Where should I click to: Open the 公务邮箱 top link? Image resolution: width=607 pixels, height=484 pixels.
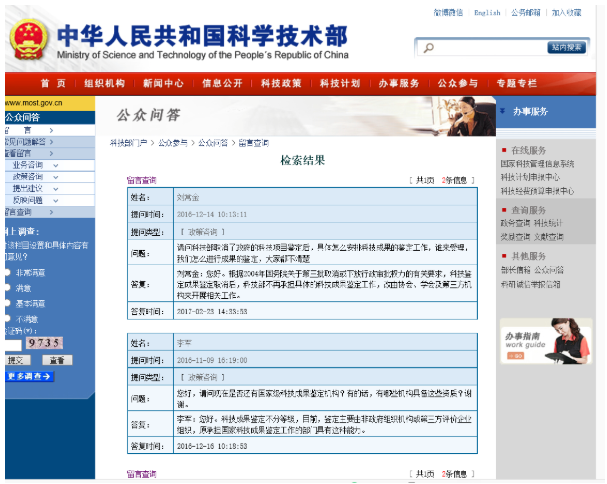526,13
